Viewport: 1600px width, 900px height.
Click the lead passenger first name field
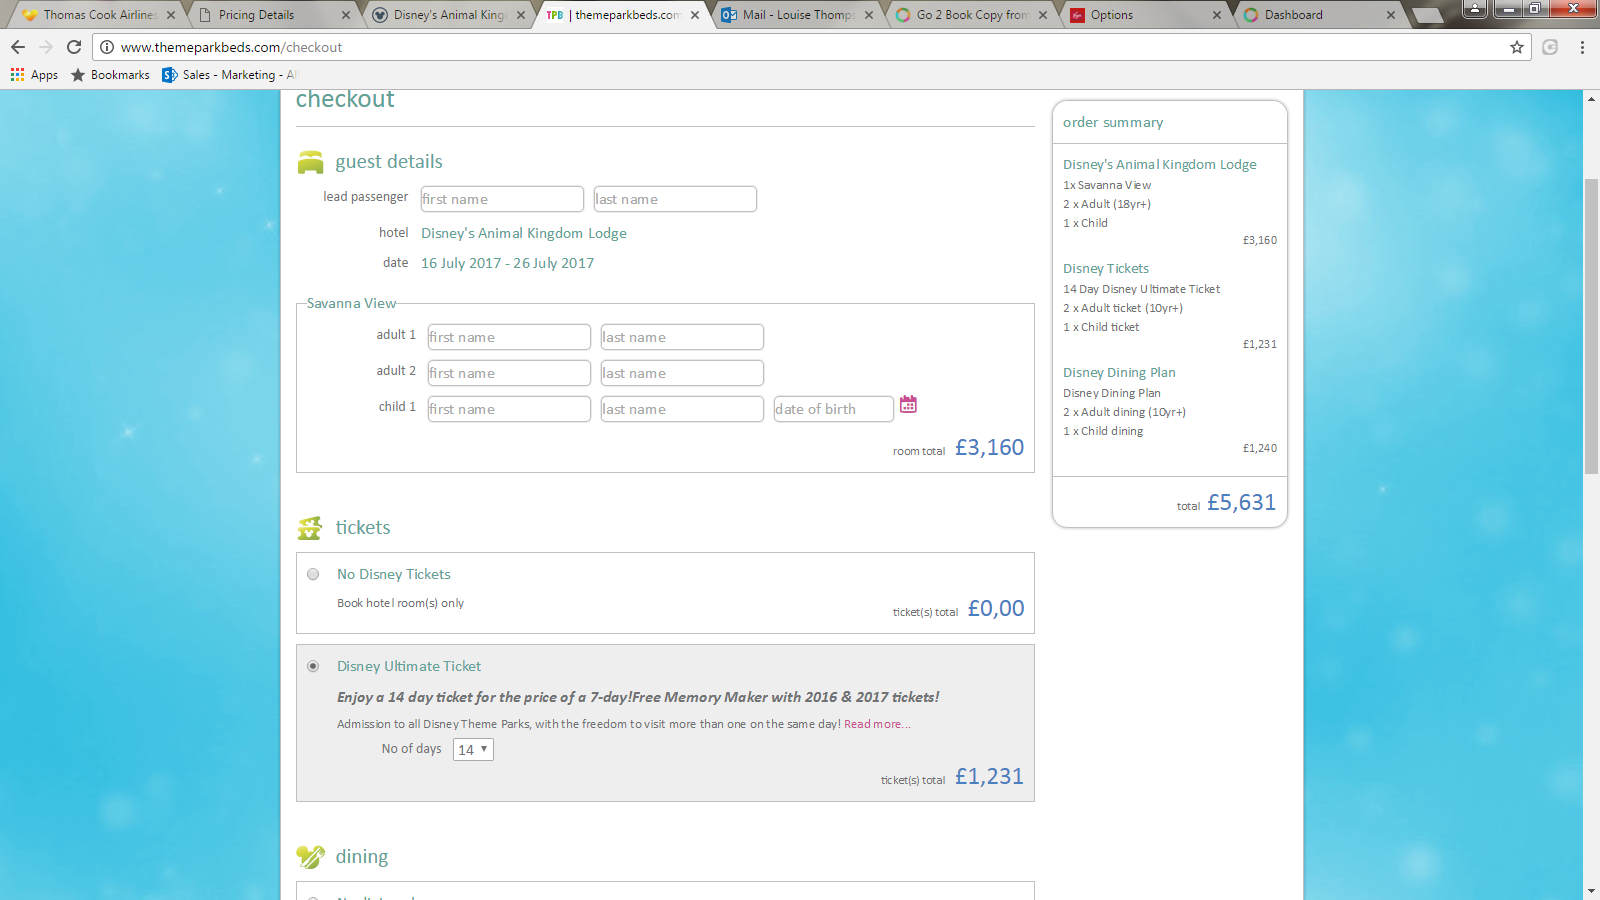pos(502,199)
